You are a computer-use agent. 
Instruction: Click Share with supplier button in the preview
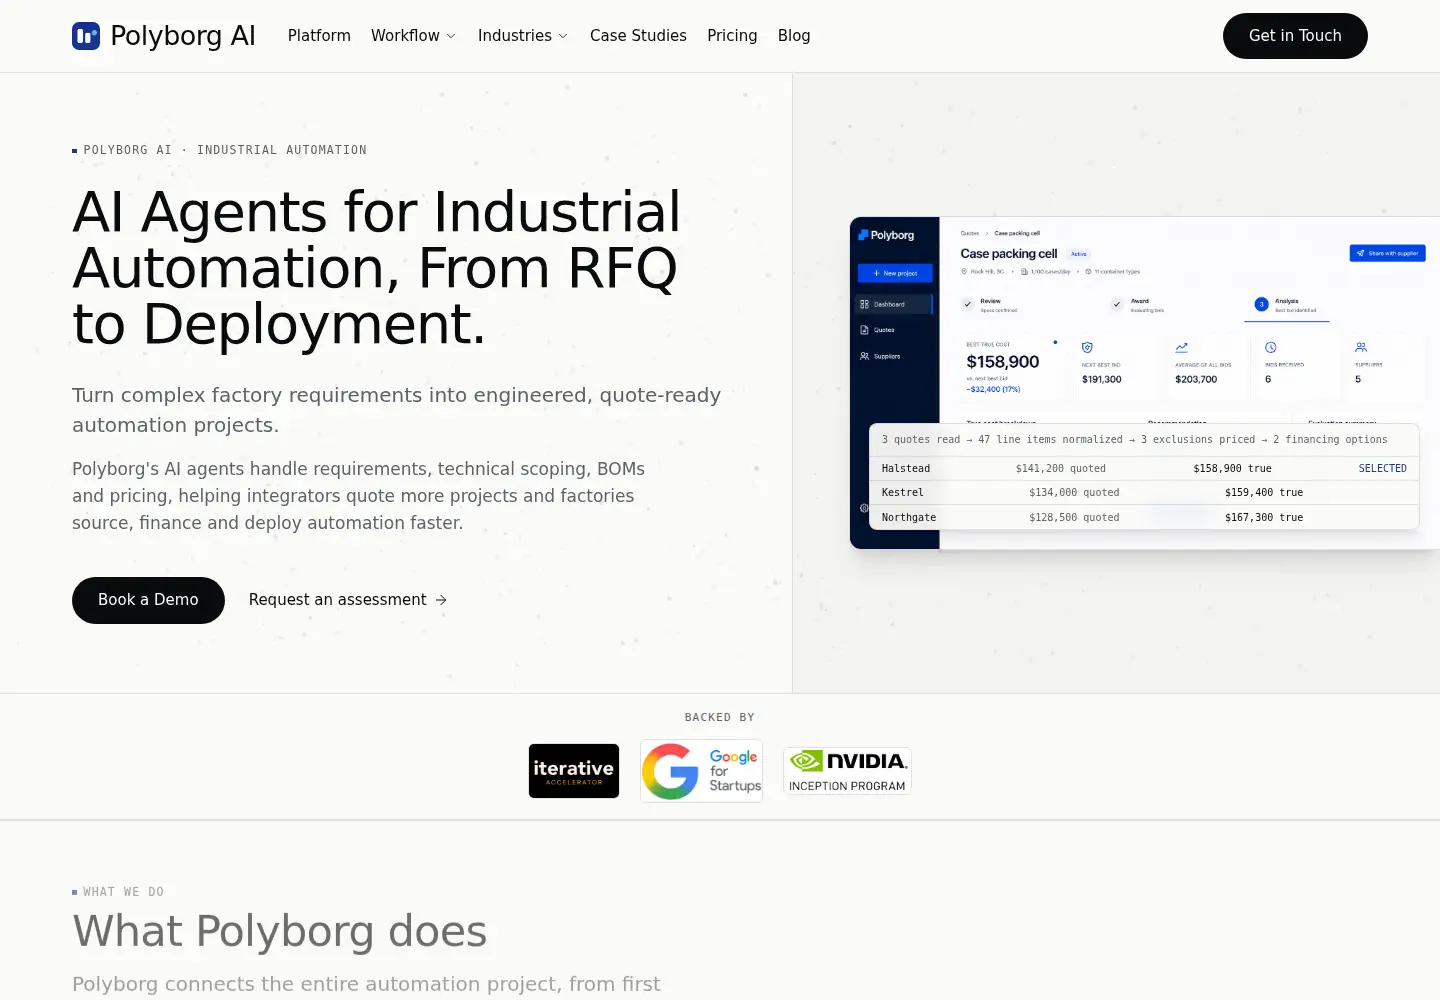coord(1387,253)
